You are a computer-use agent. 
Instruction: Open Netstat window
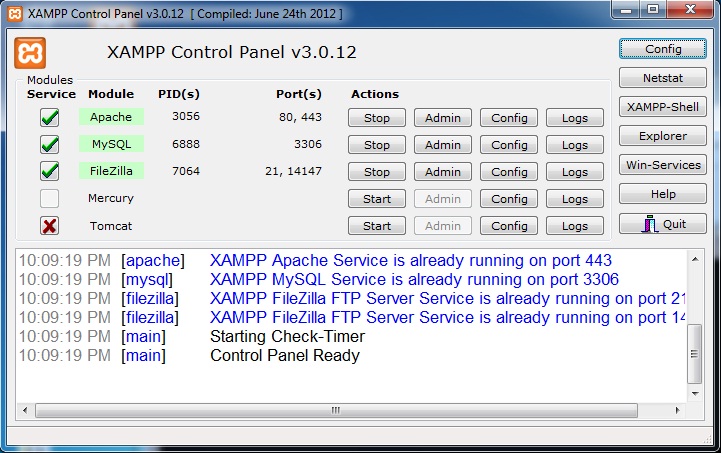(x=663, y=78)
